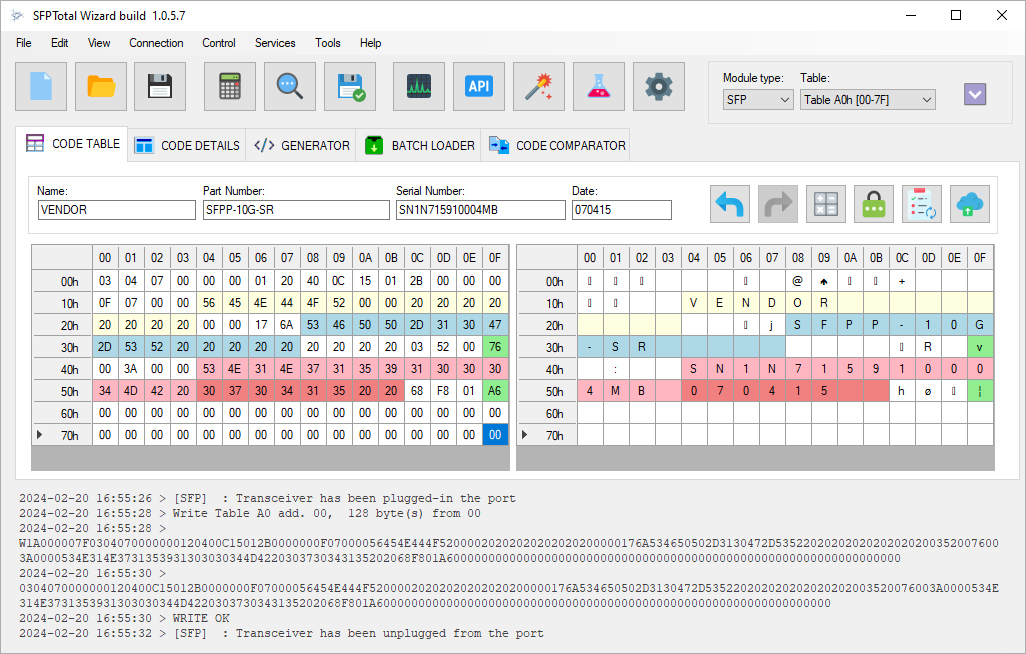This screenshot has height=654, width=1026.
Task: Open the calculator tool icon
Action: (230, 86)
